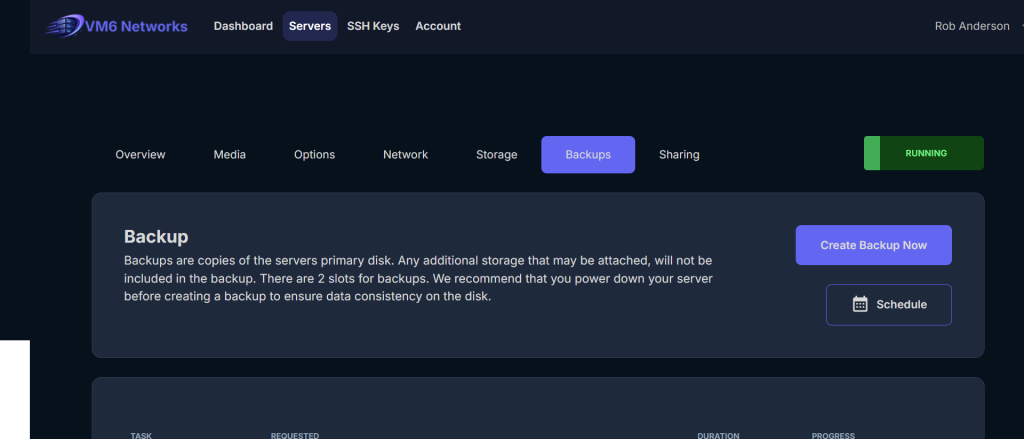Image resolution: width=1024 pixels, height=439 pixels.
Task: Click the PROGRESS column header
Action: [x=833, y=435]
